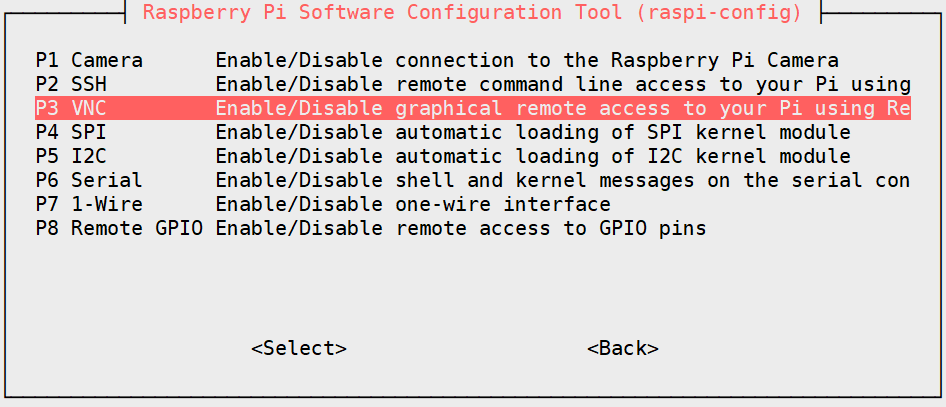Click the SPI kernel module loading description
The width and height of the screenshot is (946, 407).
pos(533,132)
